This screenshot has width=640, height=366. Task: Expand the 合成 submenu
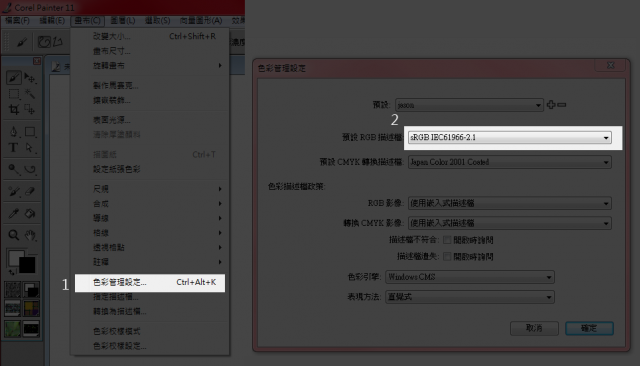pyautogui.click(x=150, y=204)
